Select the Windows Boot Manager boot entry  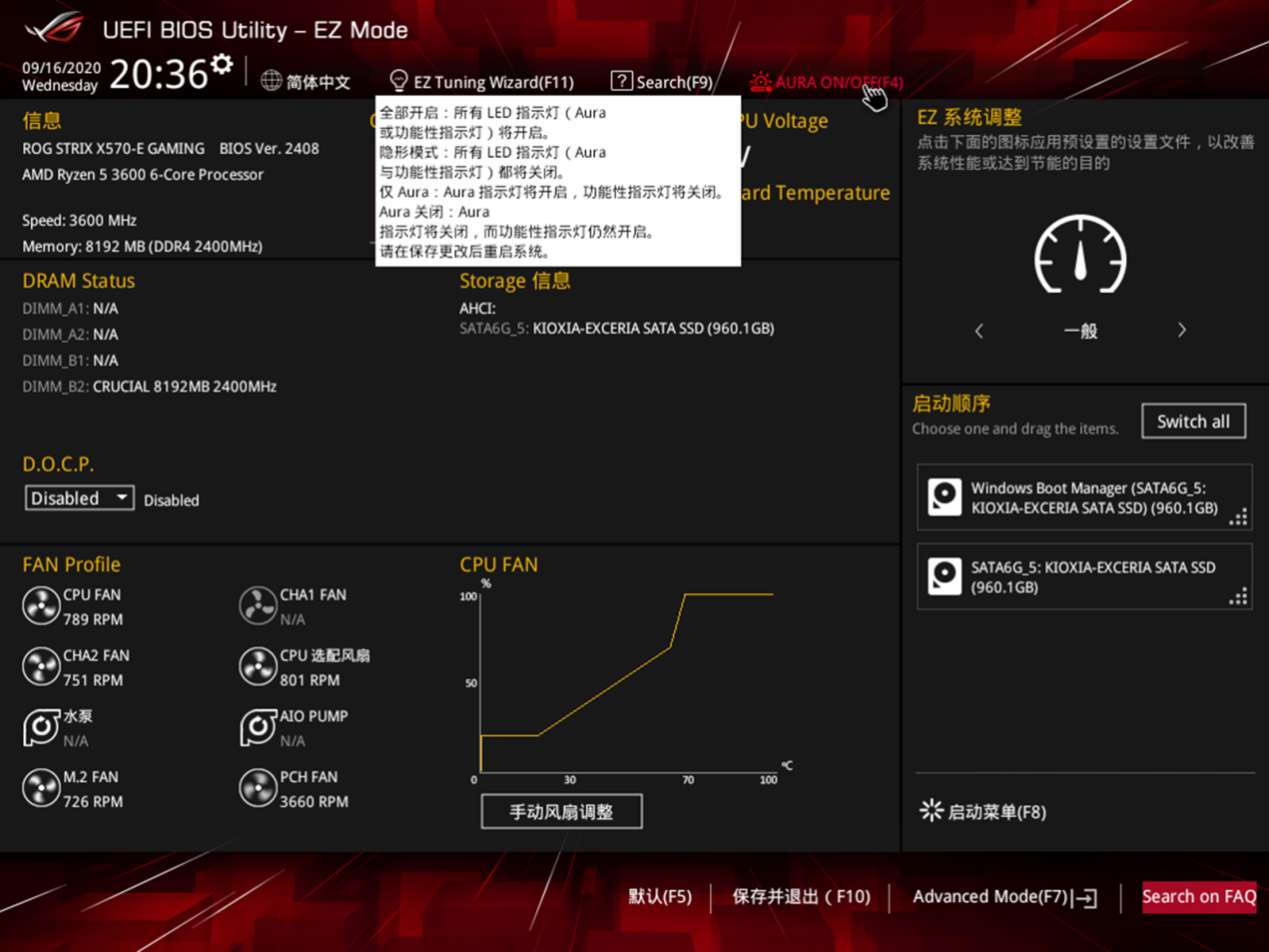(x=1084, y=497)
